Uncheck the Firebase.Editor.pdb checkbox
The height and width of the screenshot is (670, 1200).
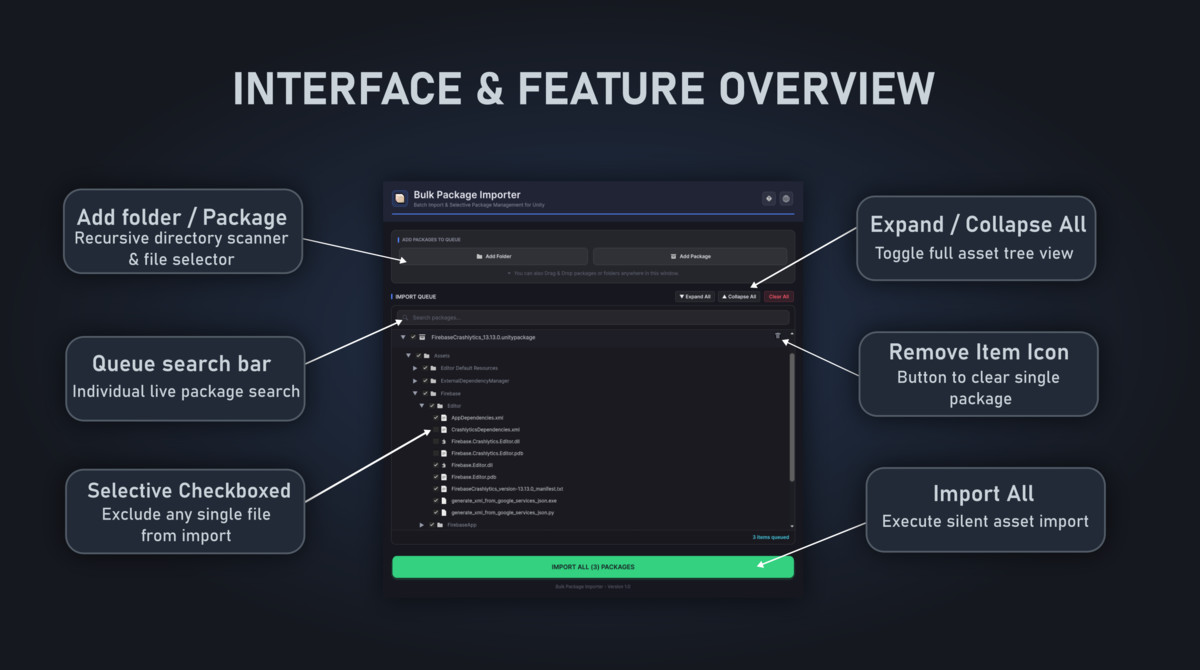point(436,477)
